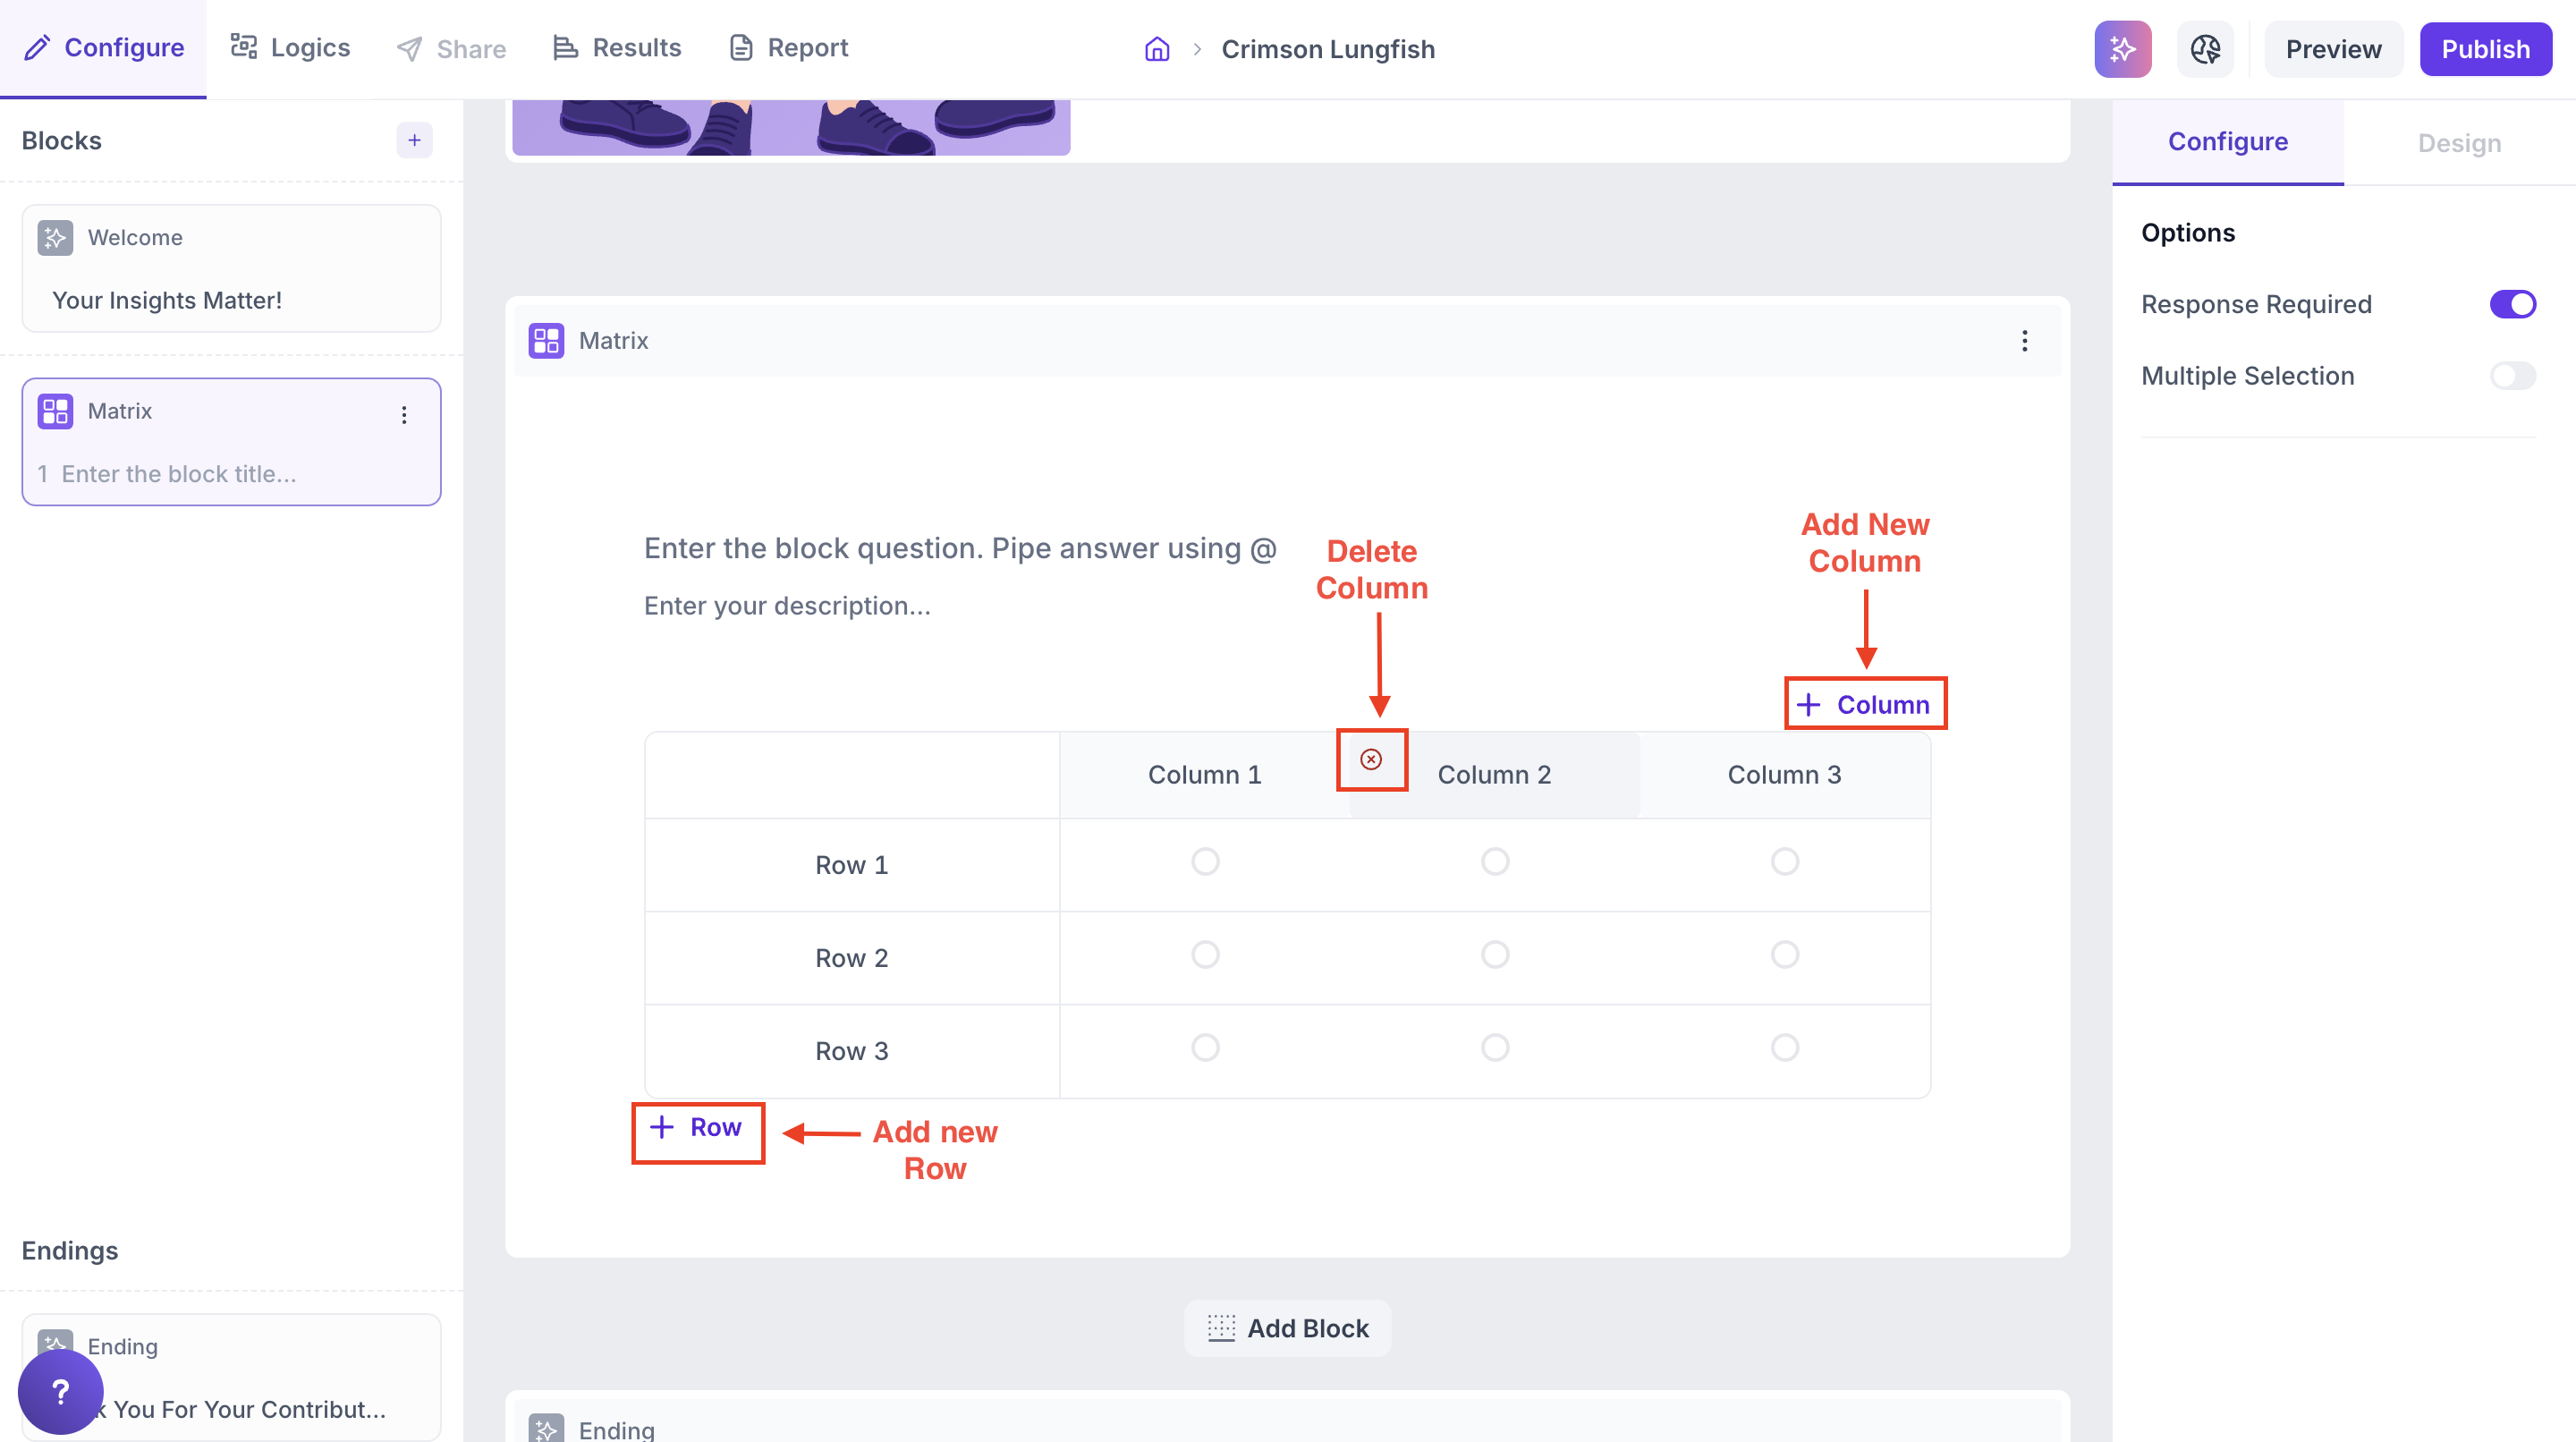Screen dimensions: 2576x1442
Task: Switch to the Design tab
Action: 2459,143
